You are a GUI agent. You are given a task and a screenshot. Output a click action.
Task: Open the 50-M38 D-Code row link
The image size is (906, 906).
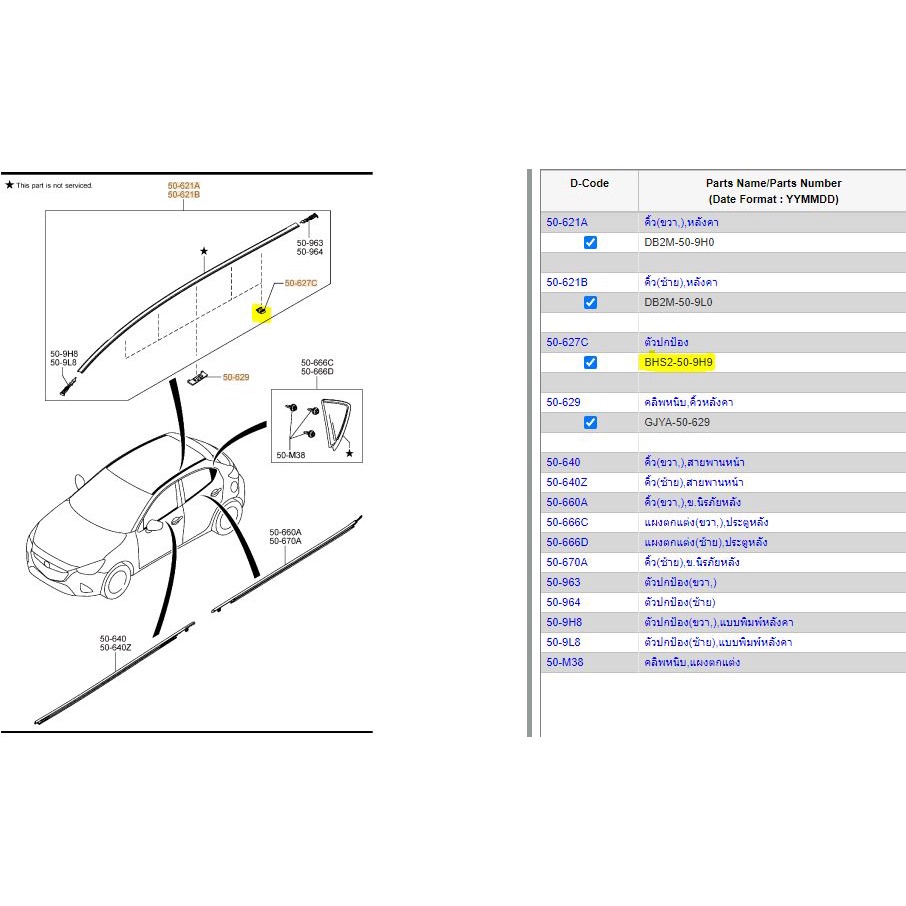pyautogui.click(x=565, y=662)
